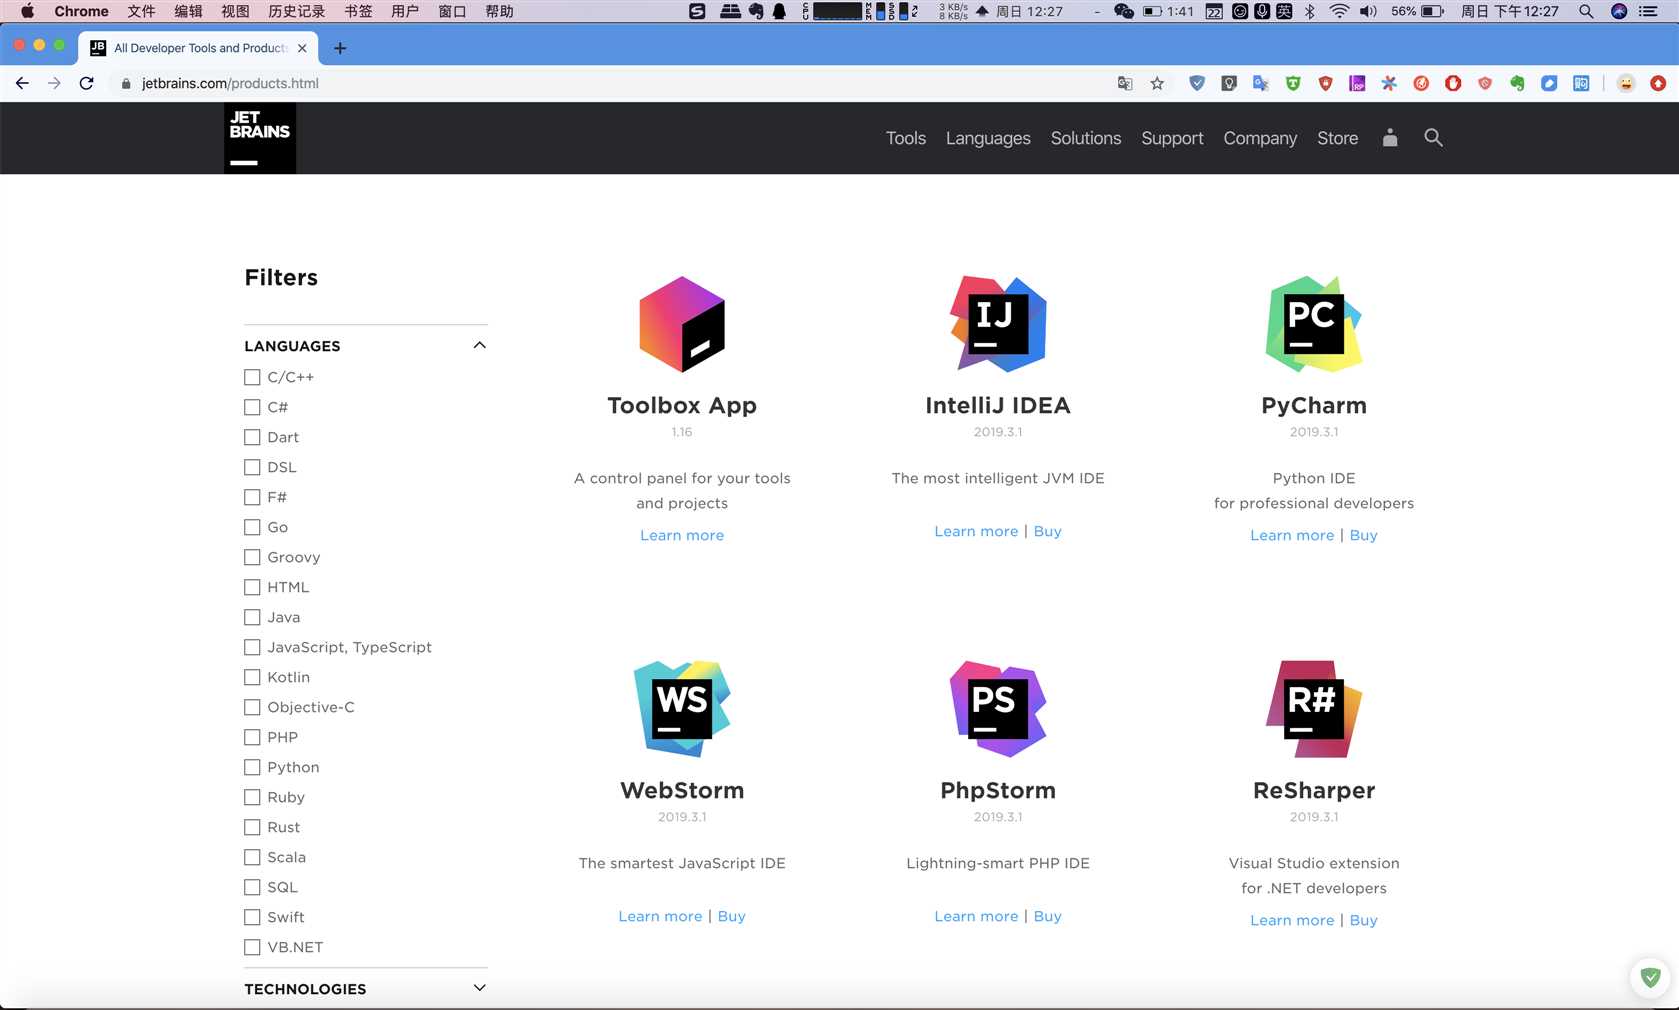
Task: Open the Notification Center list icon
Action: (x=1648, y=11)
